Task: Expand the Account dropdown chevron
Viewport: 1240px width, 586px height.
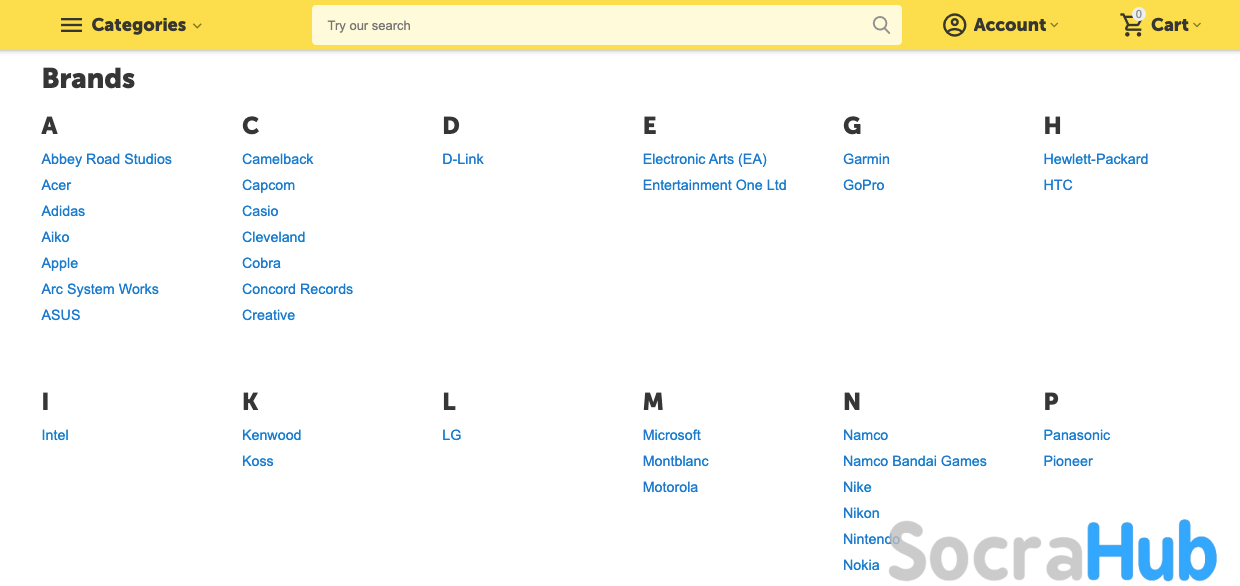Action: coord(1055,26)
